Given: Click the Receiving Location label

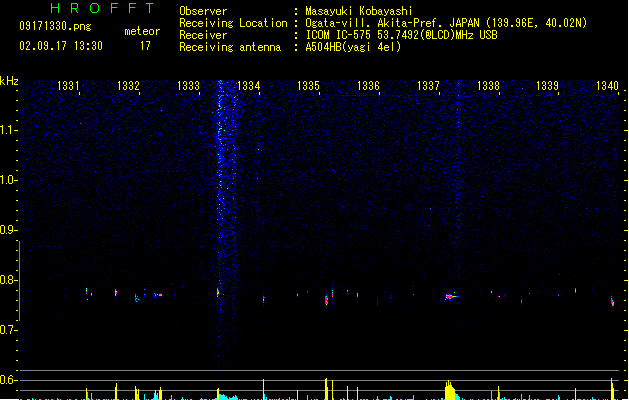Looking at the screenshot, I should [x=233, y=23].
